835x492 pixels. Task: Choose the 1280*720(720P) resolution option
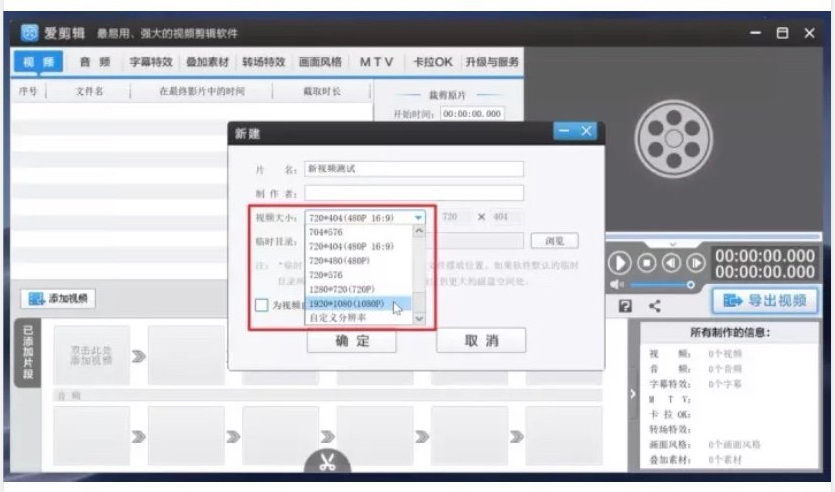(x=348, y=289)
